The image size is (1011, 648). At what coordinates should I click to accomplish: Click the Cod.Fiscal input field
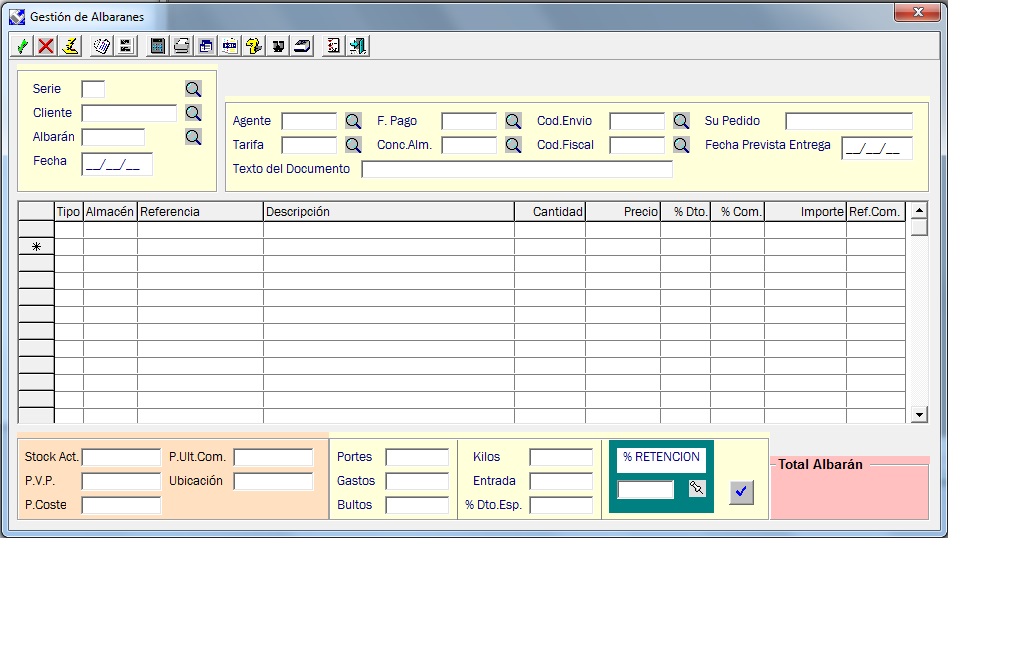point(637,145)
